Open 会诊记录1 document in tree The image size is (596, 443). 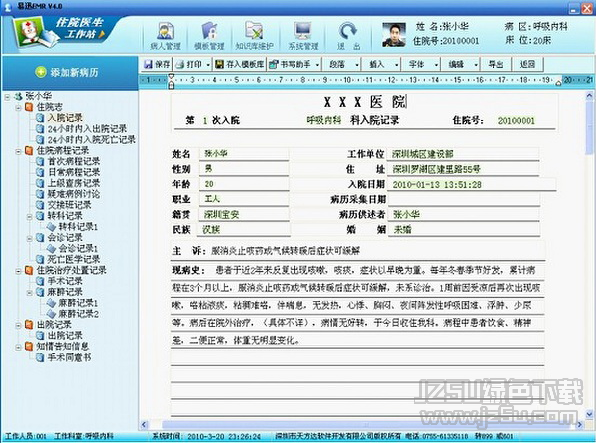pos(78,248)
